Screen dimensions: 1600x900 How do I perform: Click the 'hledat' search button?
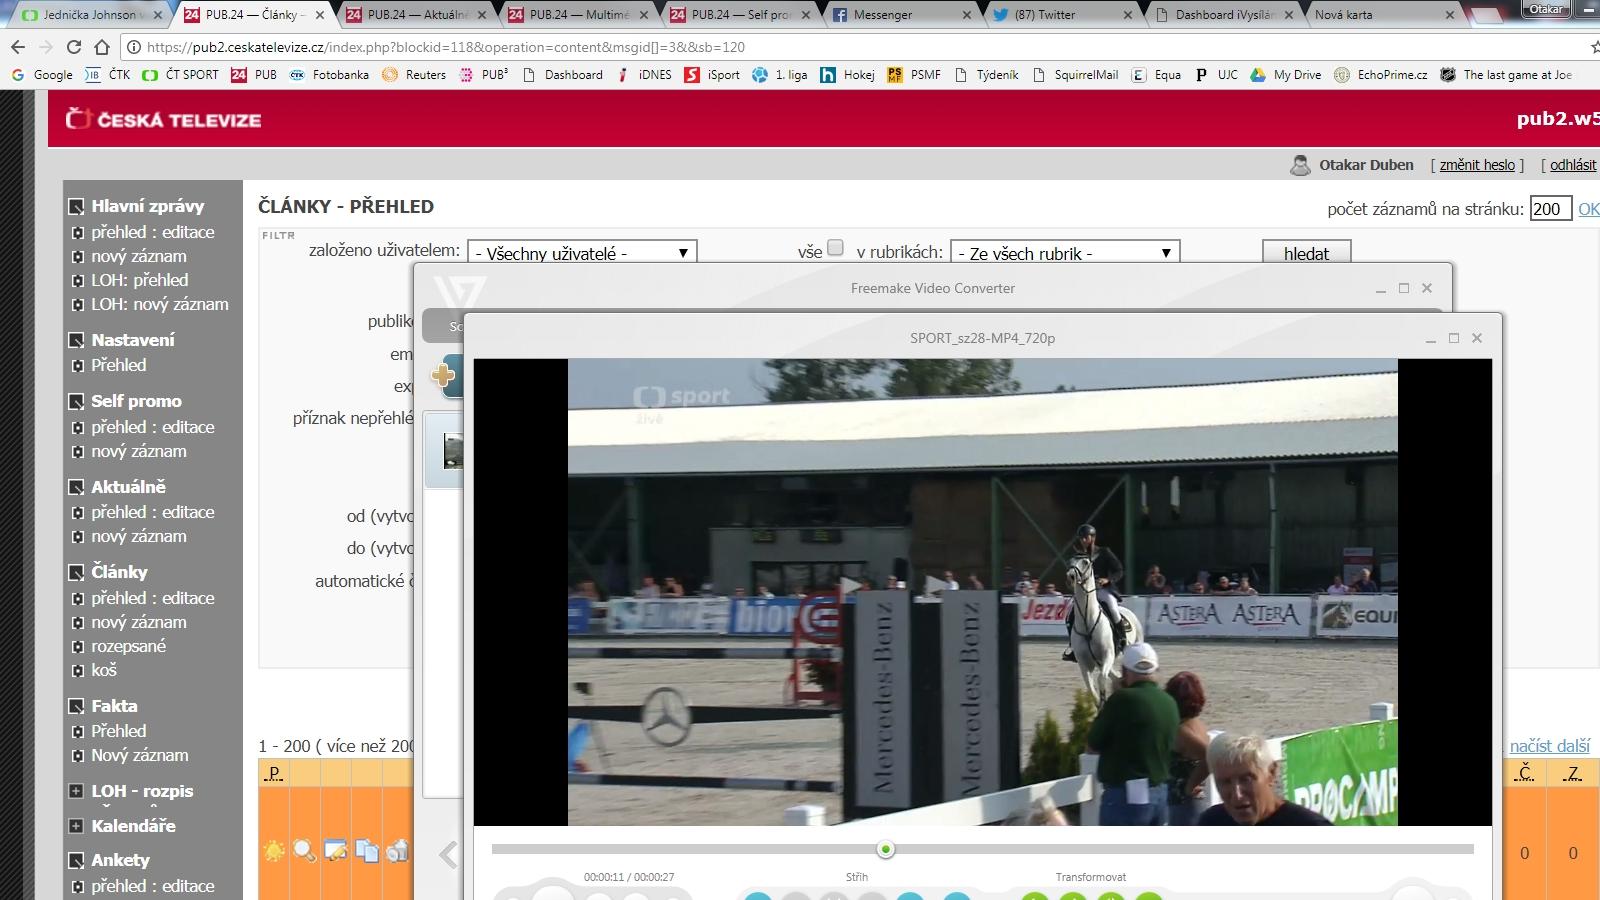[x=1306, y=252]
